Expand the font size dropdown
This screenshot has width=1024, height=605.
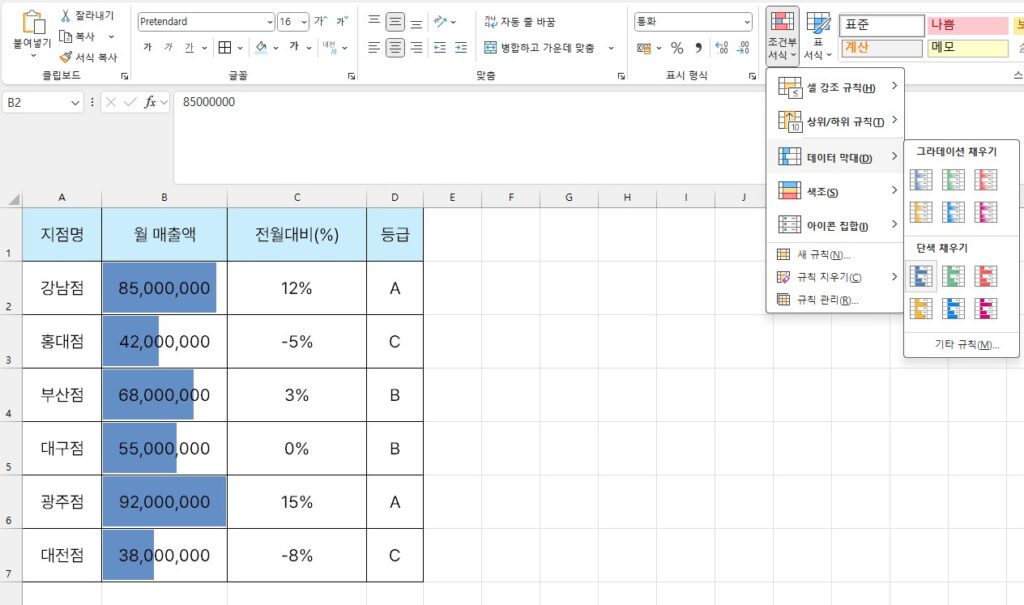pos(303,22)
